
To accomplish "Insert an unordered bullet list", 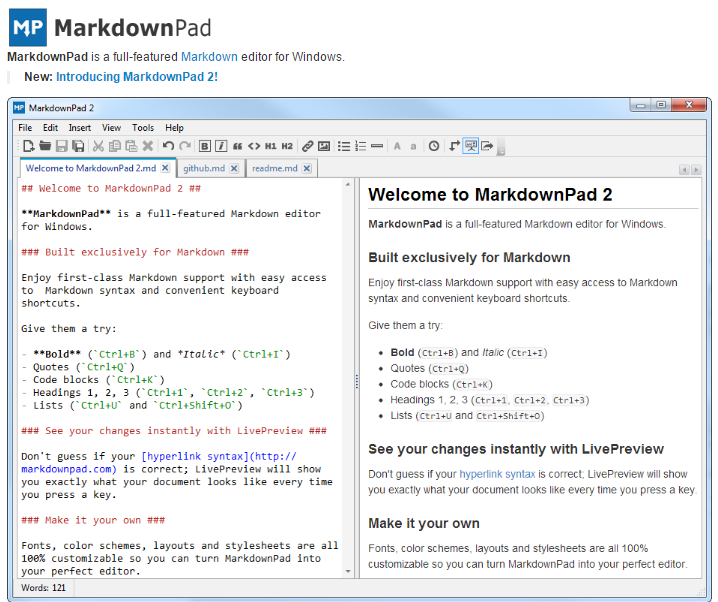I will pyautogui.click(x=344, y=146).
